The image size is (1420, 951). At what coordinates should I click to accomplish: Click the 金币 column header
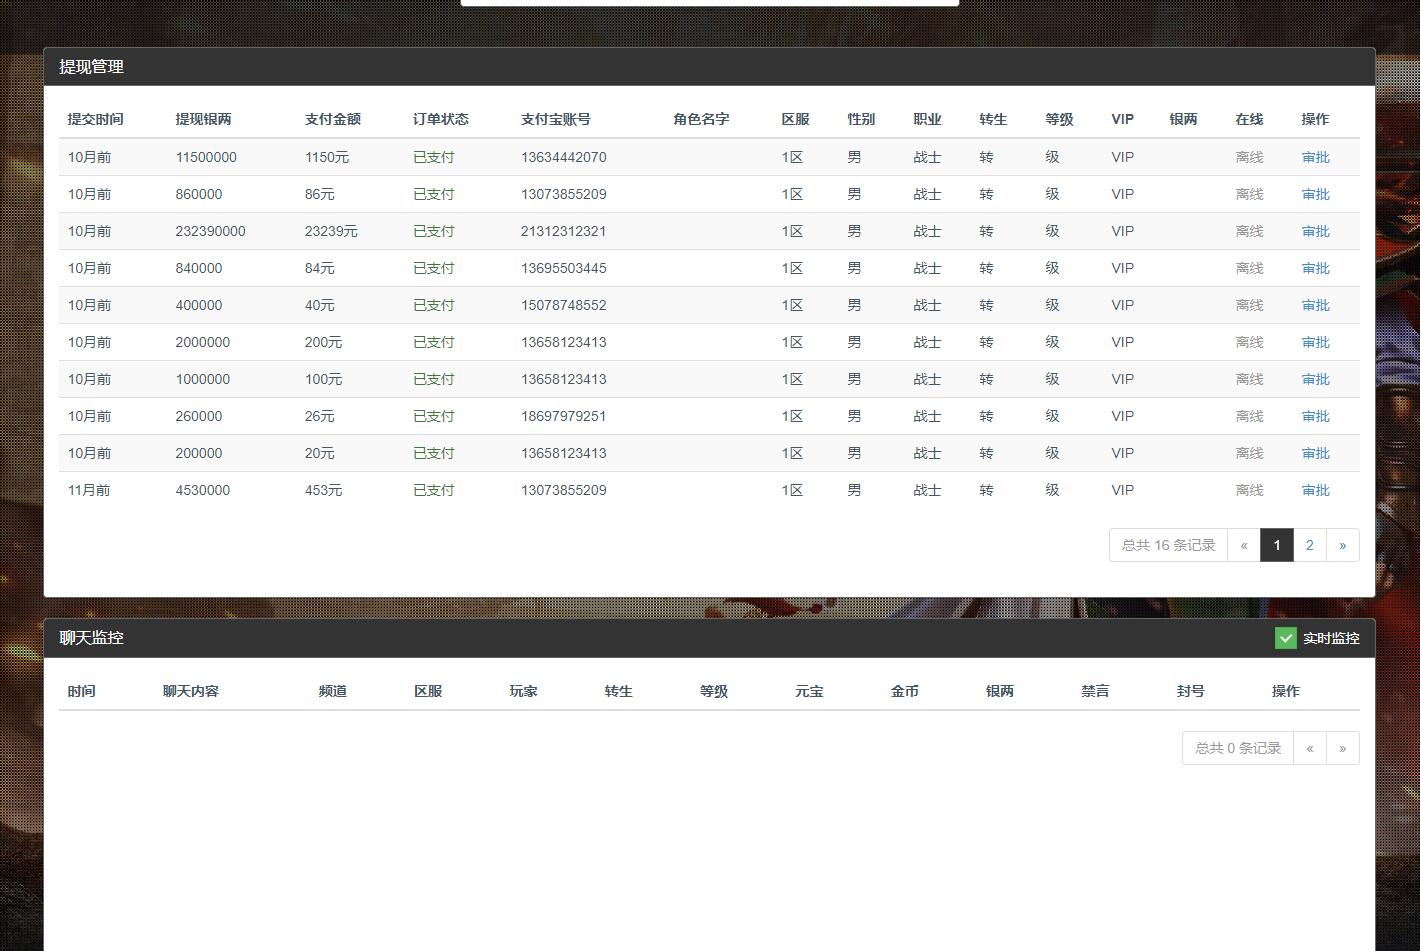click(905, 691)
